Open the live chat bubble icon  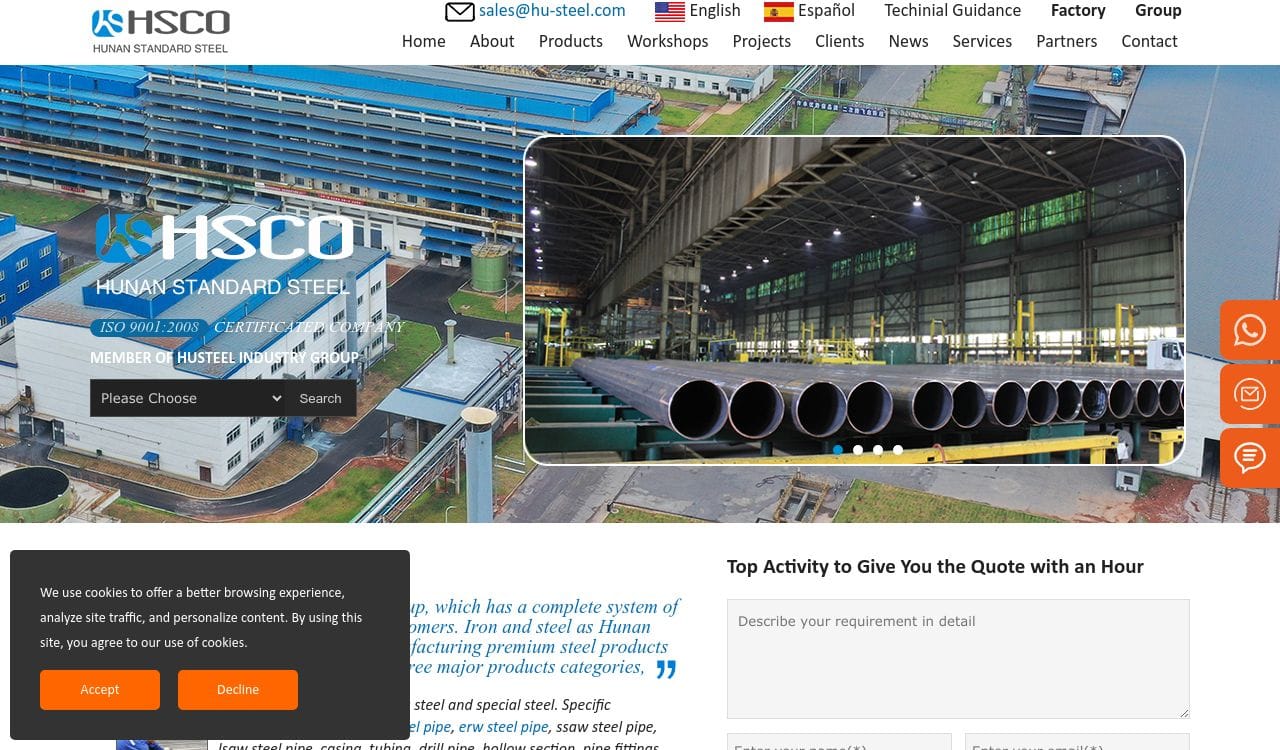click(x=1249, y=458)
